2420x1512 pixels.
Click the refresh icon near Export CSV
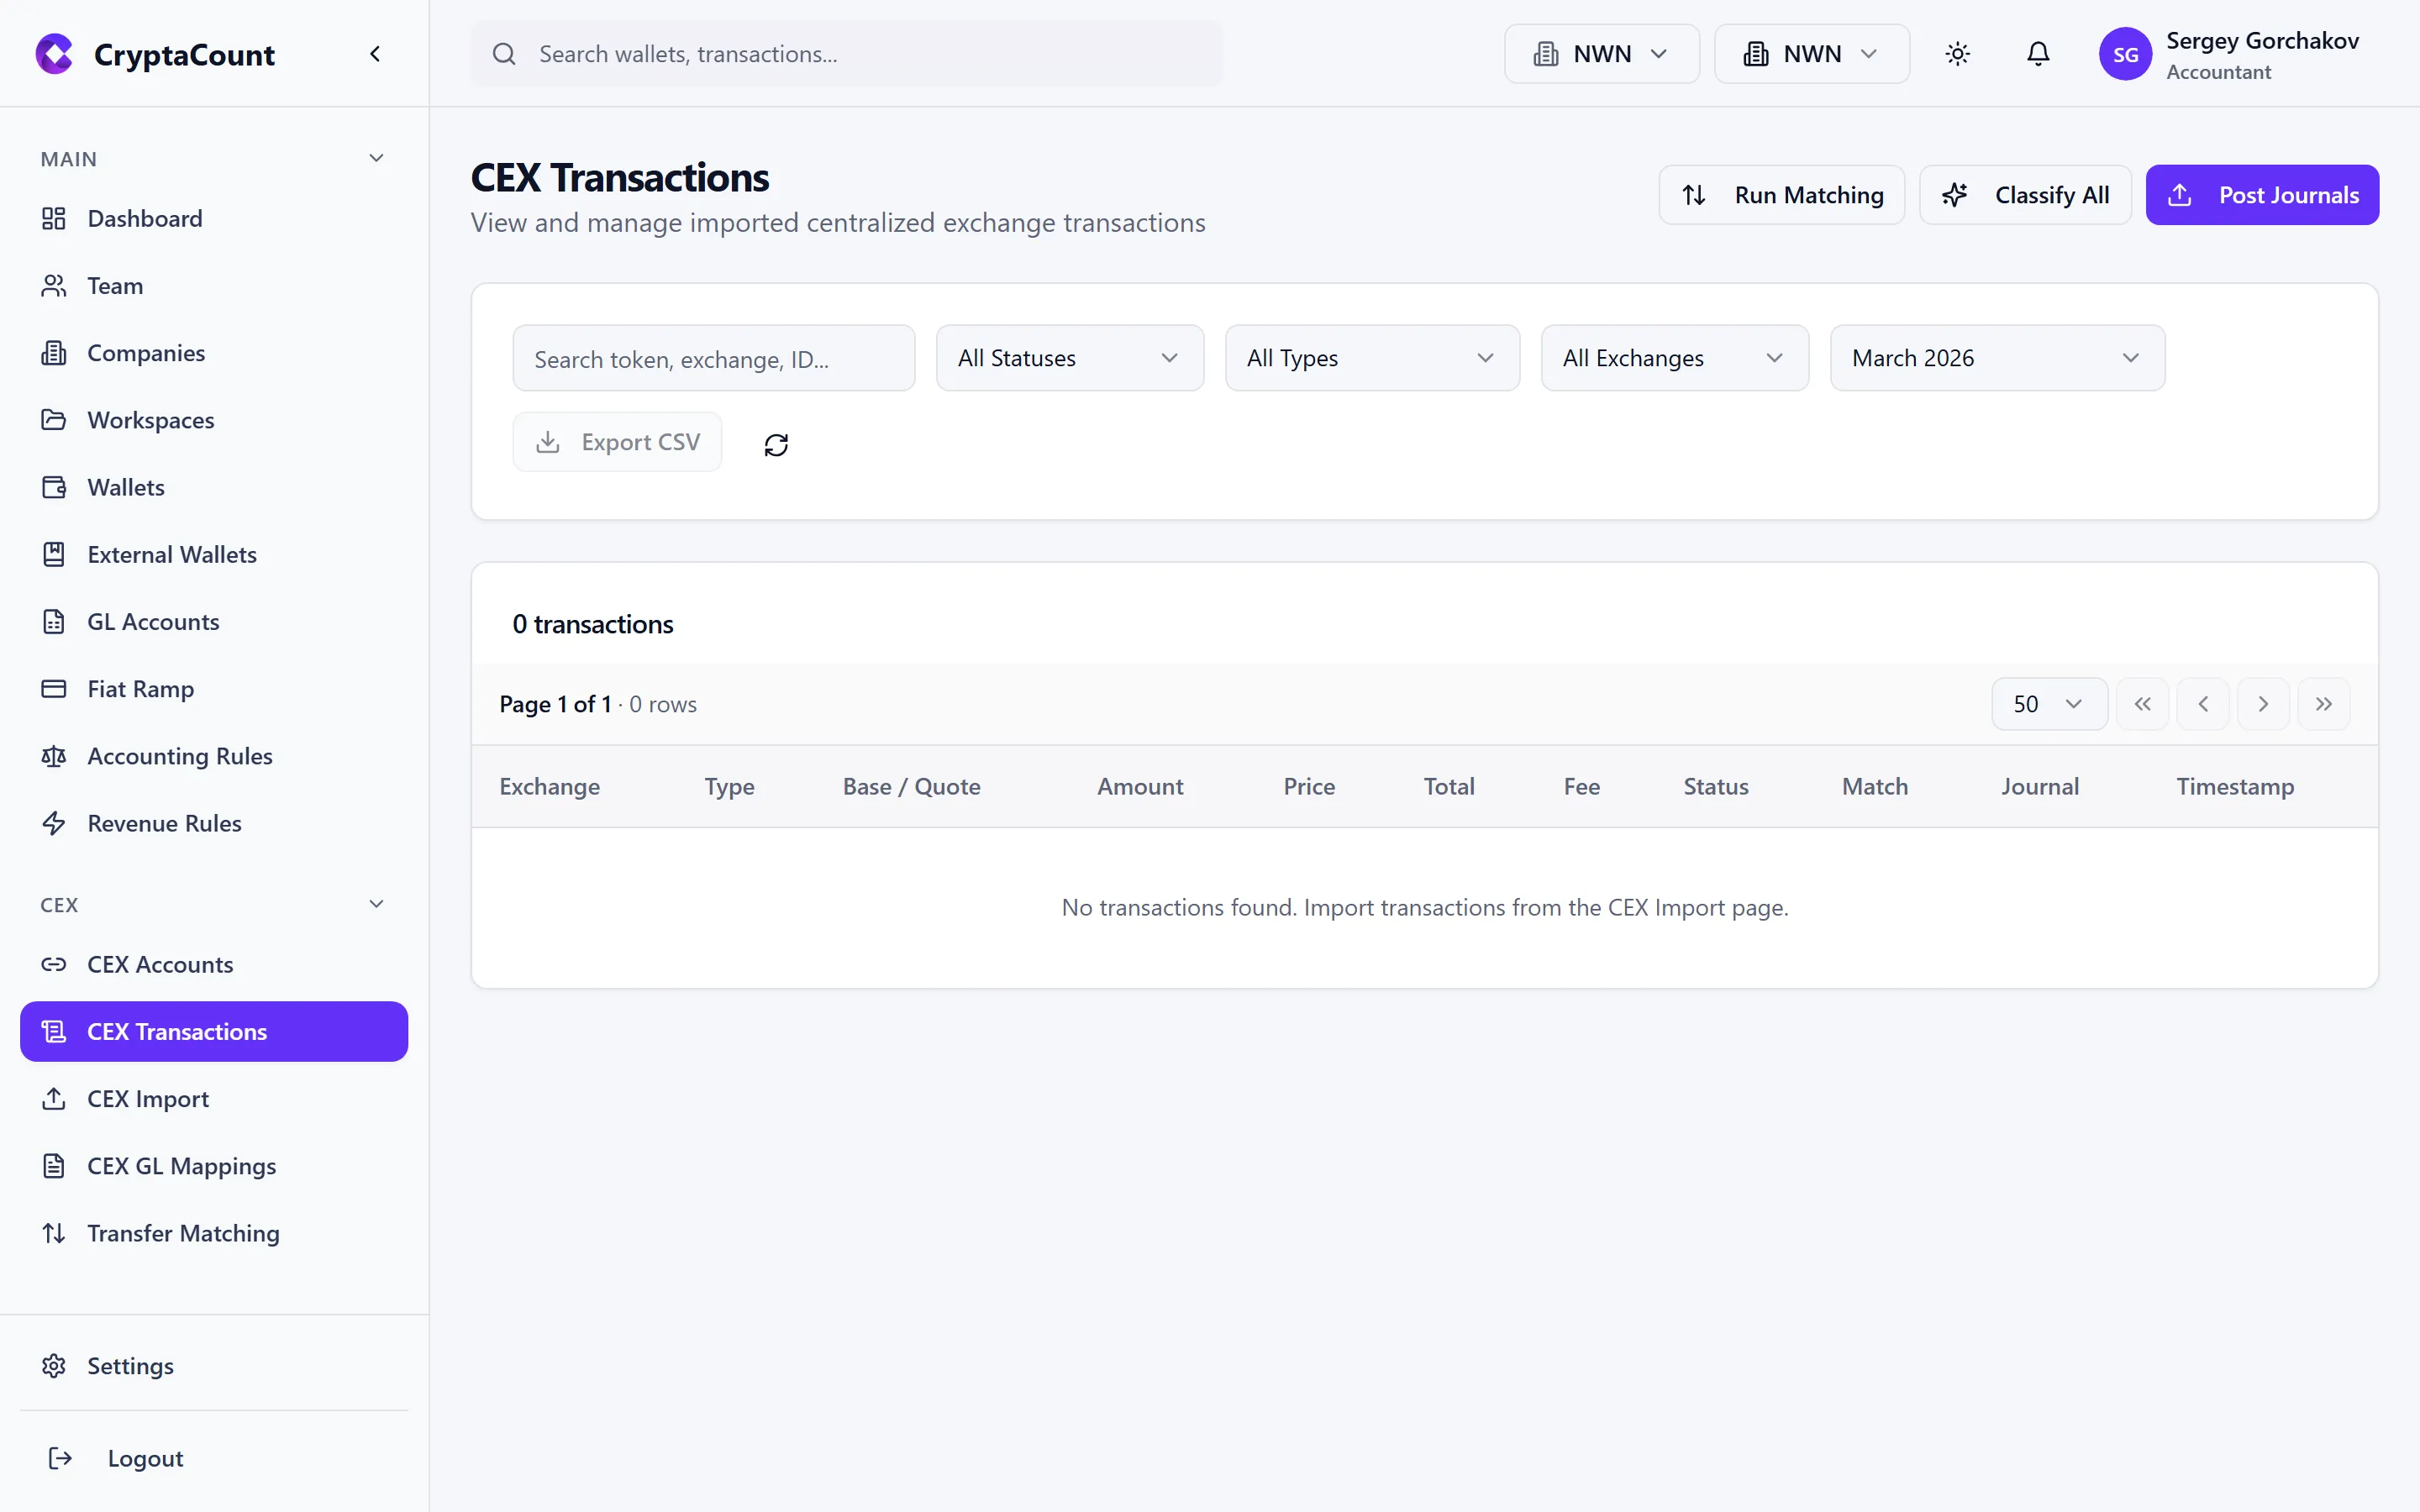pyautogui.click(x=777, y=444)
